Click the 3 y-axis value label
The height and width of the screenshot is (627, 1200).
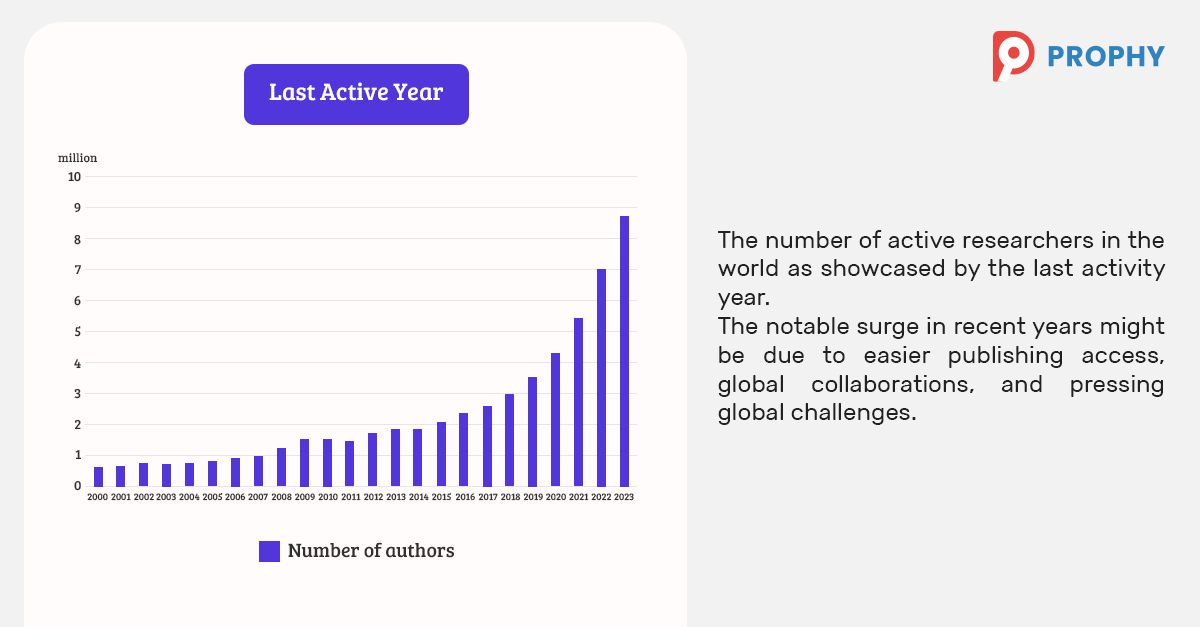coord(78,394)
